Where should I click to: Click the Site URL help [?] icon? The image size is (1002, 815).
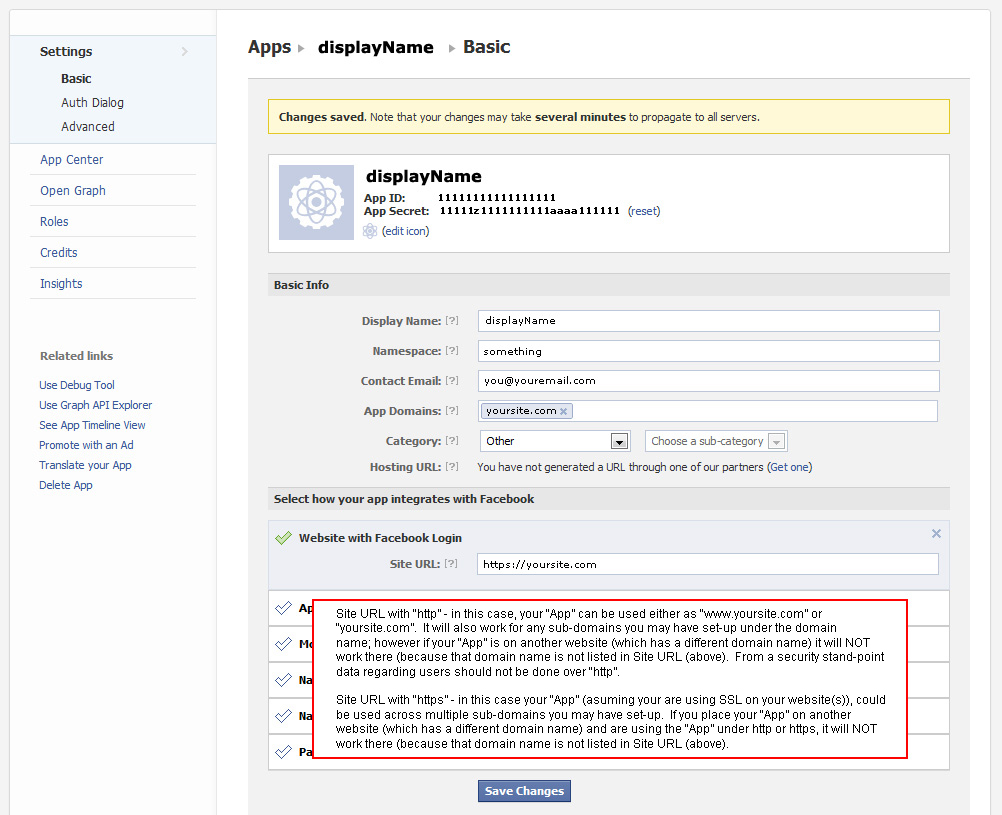451,564
